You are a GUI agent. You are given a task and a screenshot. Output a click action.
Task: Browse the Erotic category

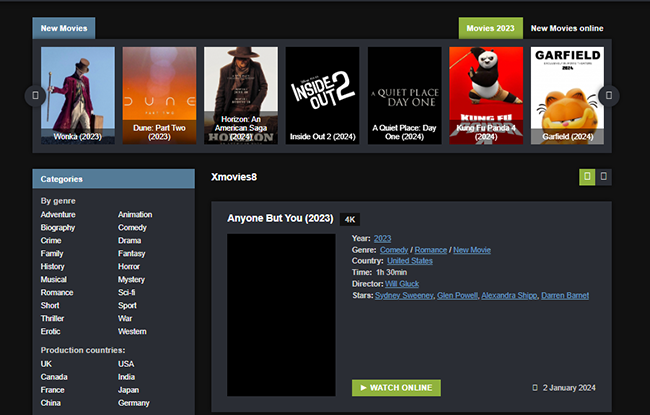click(x=51, y=331)
